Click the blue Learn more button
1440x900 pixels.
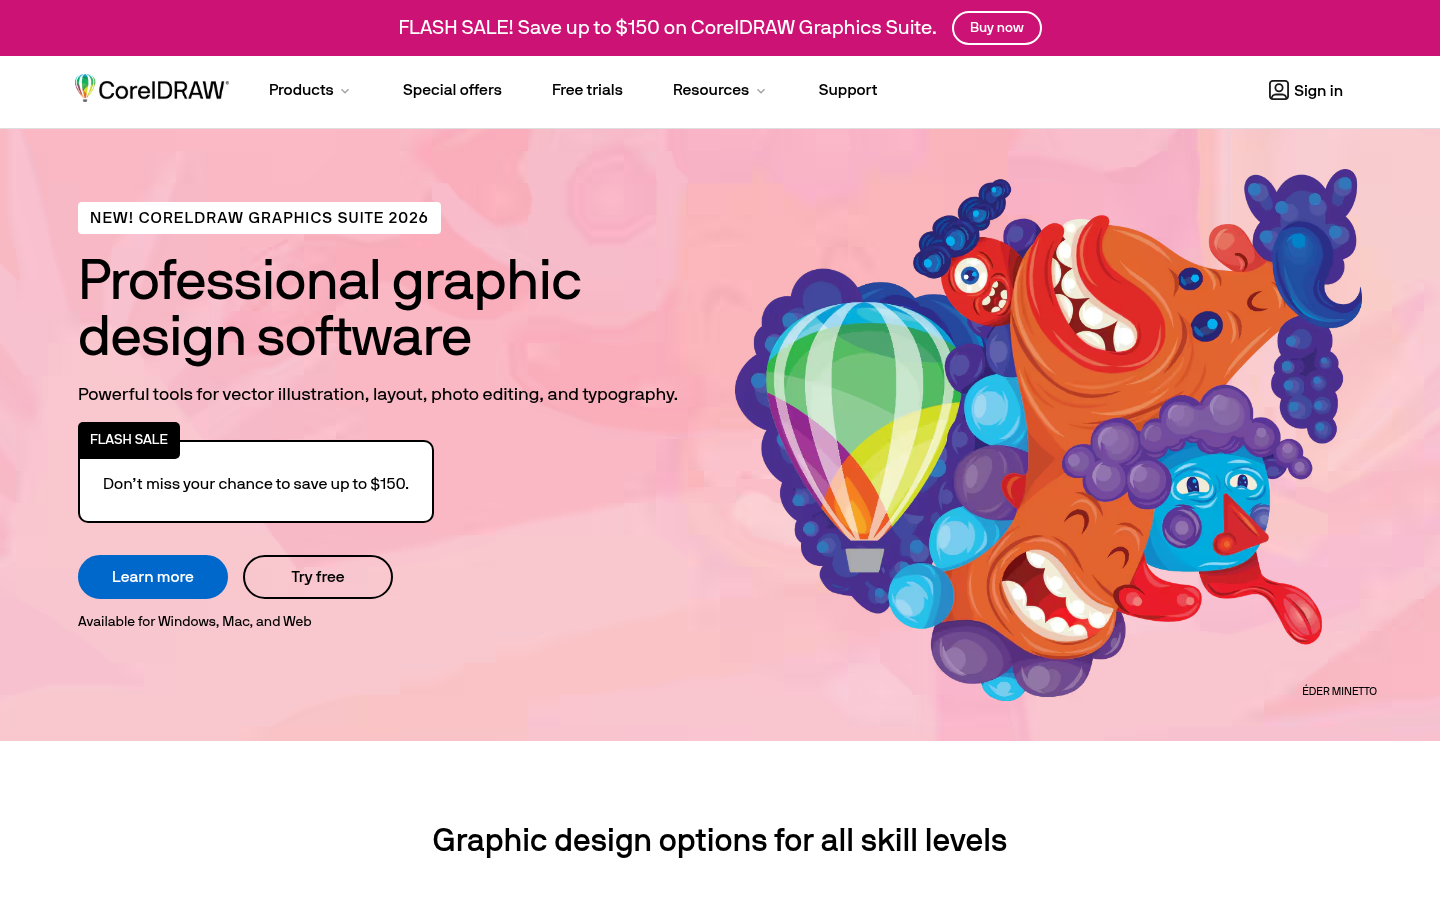click(x=153, y=577)
